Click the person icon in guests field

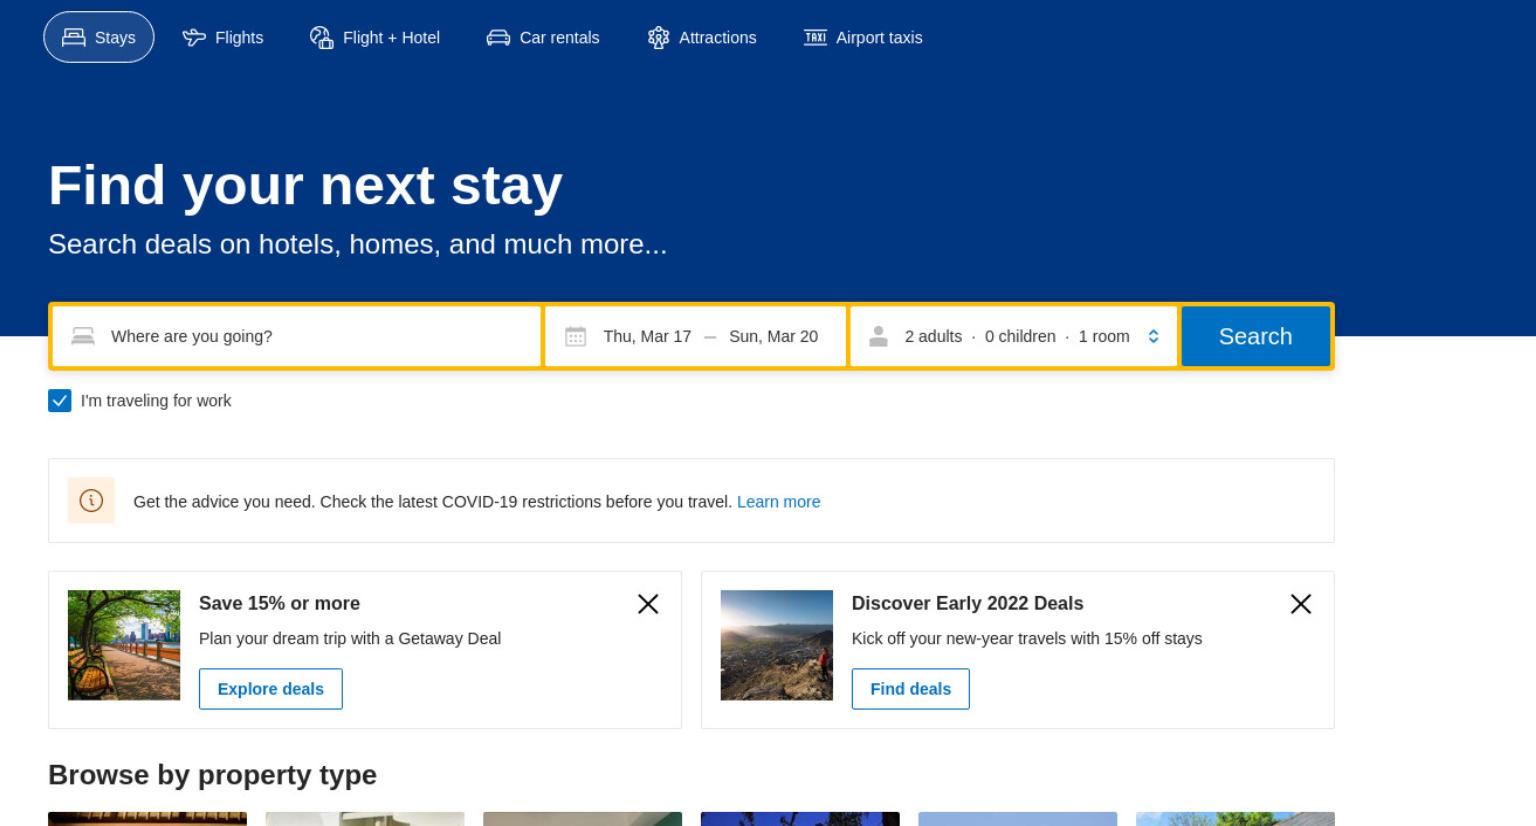tap(878, 337)
